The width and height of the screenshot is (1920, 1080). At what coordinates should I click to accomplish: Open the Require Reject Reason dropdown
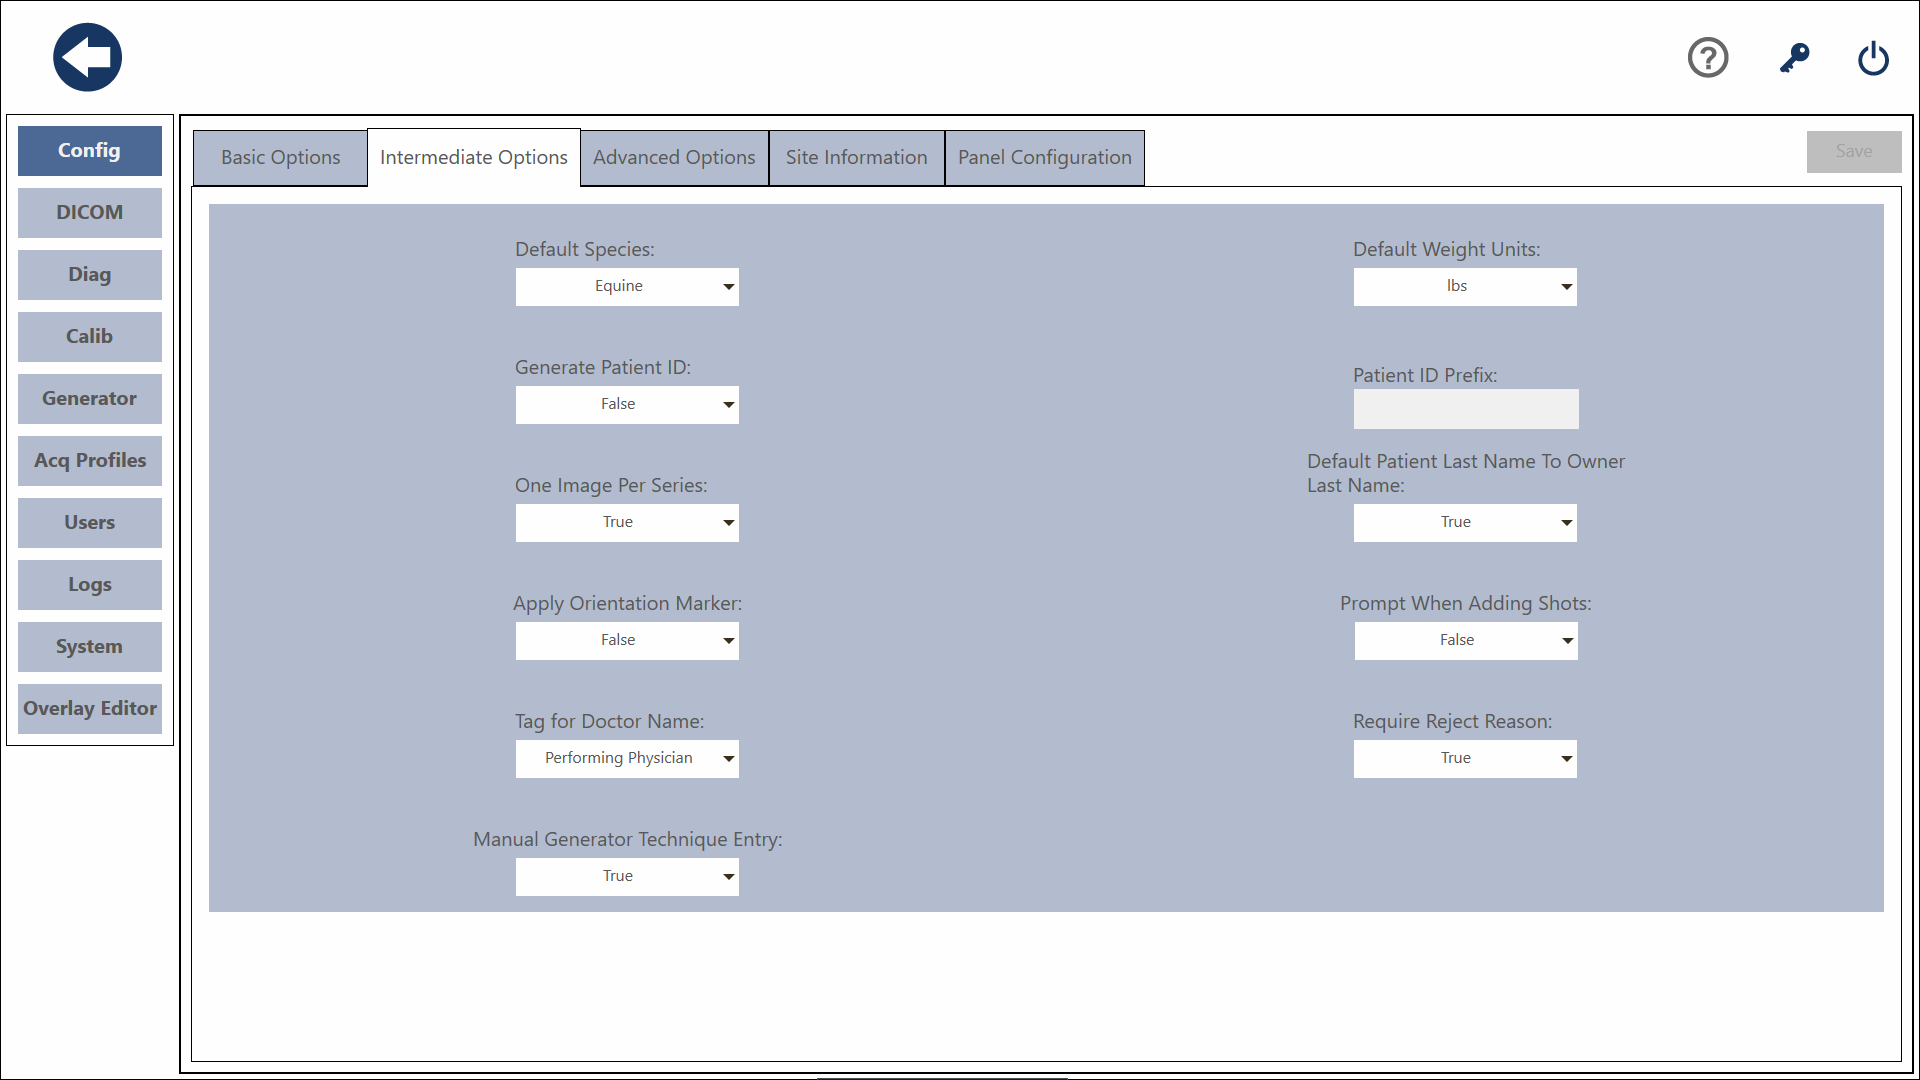1465,759
